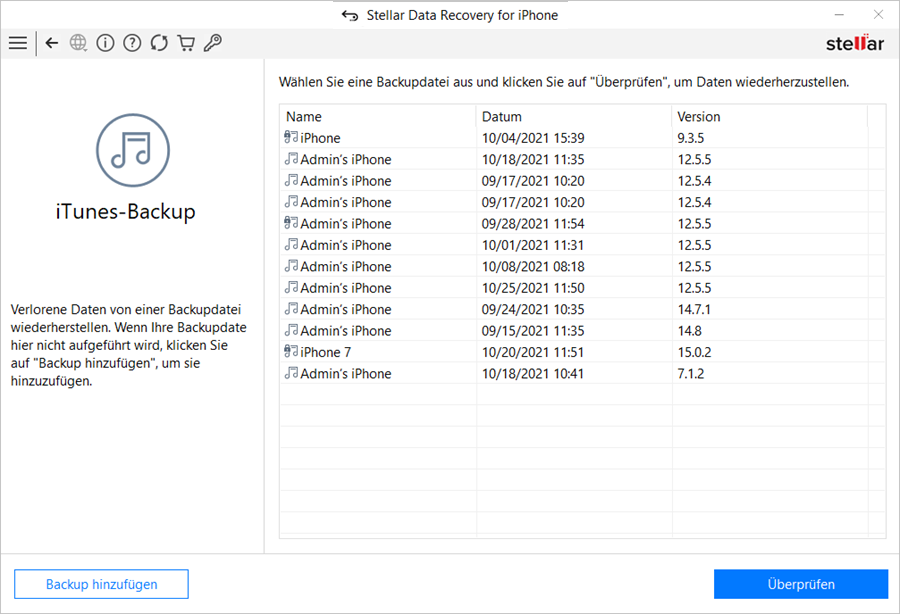Click the Backup hinzufügen button
Viewport: 900px width, 614px height.
(x=102, y=584)
